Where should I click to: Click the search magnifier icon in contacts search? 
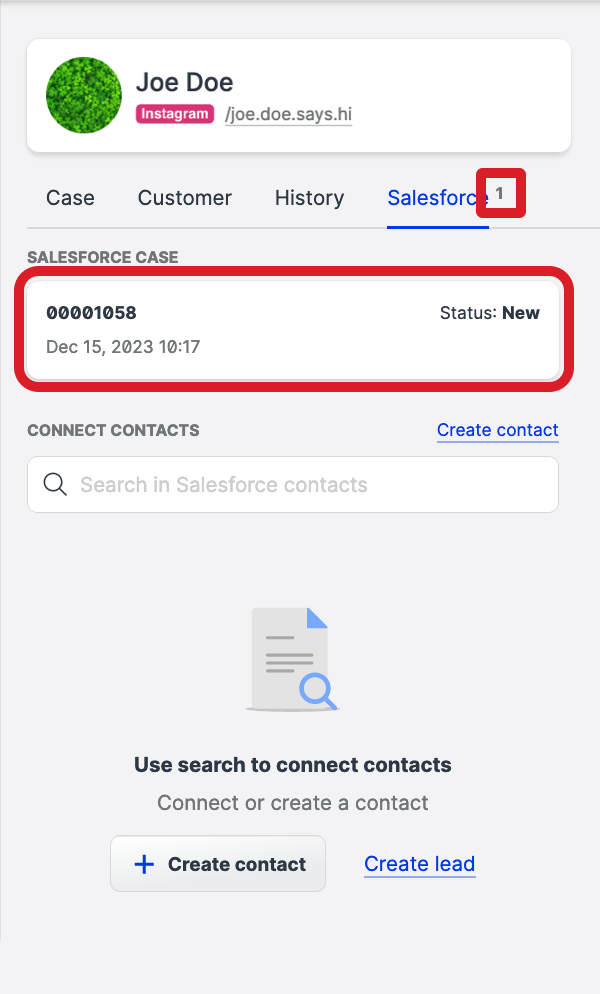pos(55,484)
